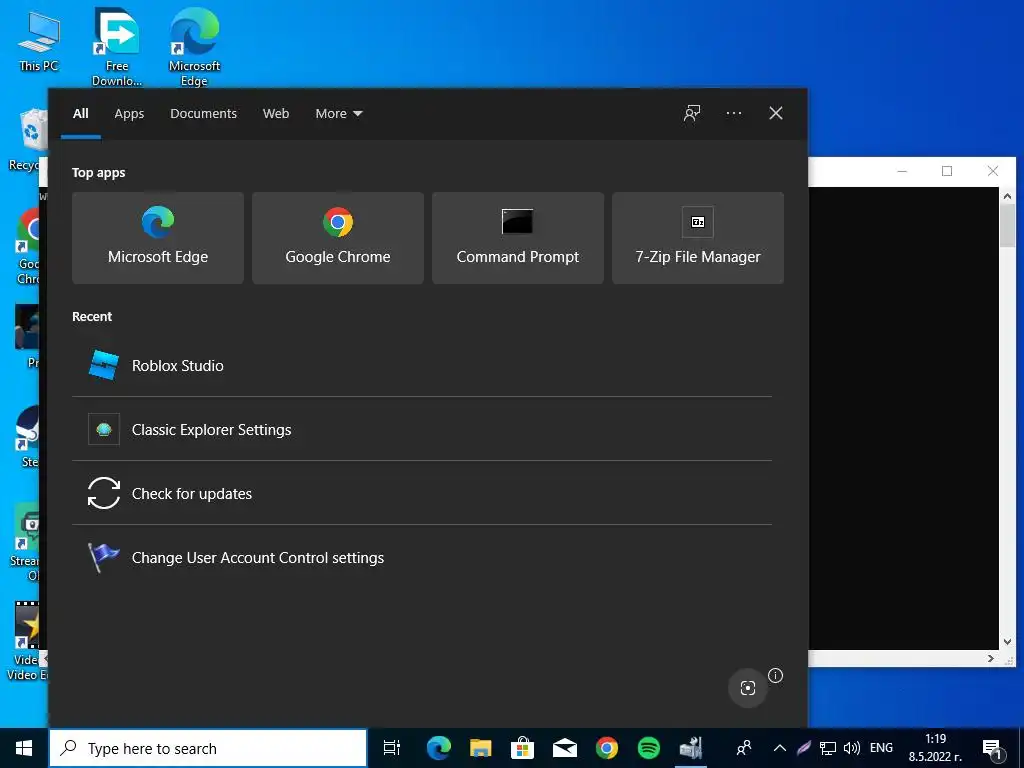Viewport: 1024px width, 768px height.
Task: Switch to the Web search tab
Action: [276, 114]
